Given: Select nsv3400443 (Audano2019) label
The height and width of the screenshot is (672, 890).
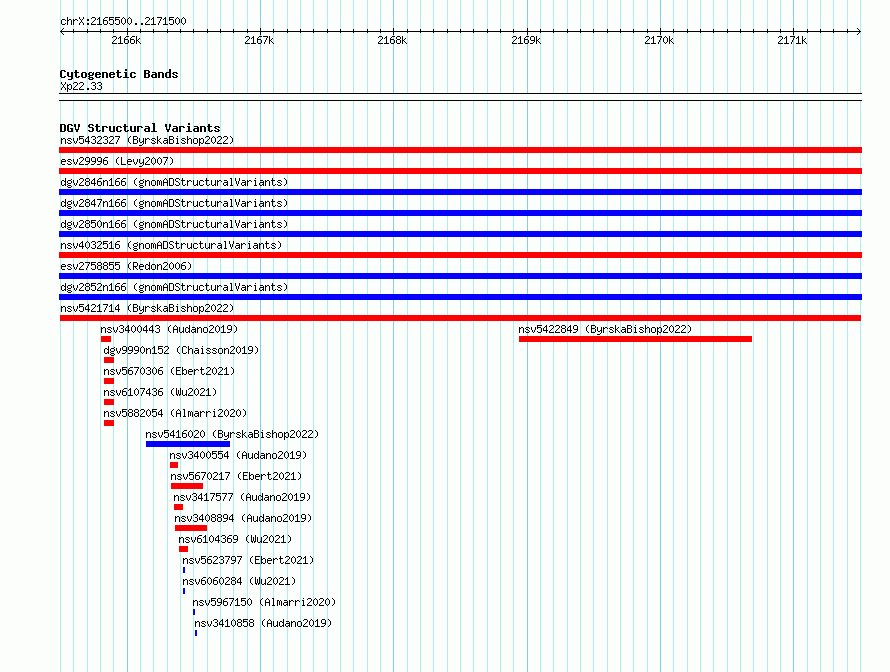Looking at the screenshot, I should pos(169,329).
